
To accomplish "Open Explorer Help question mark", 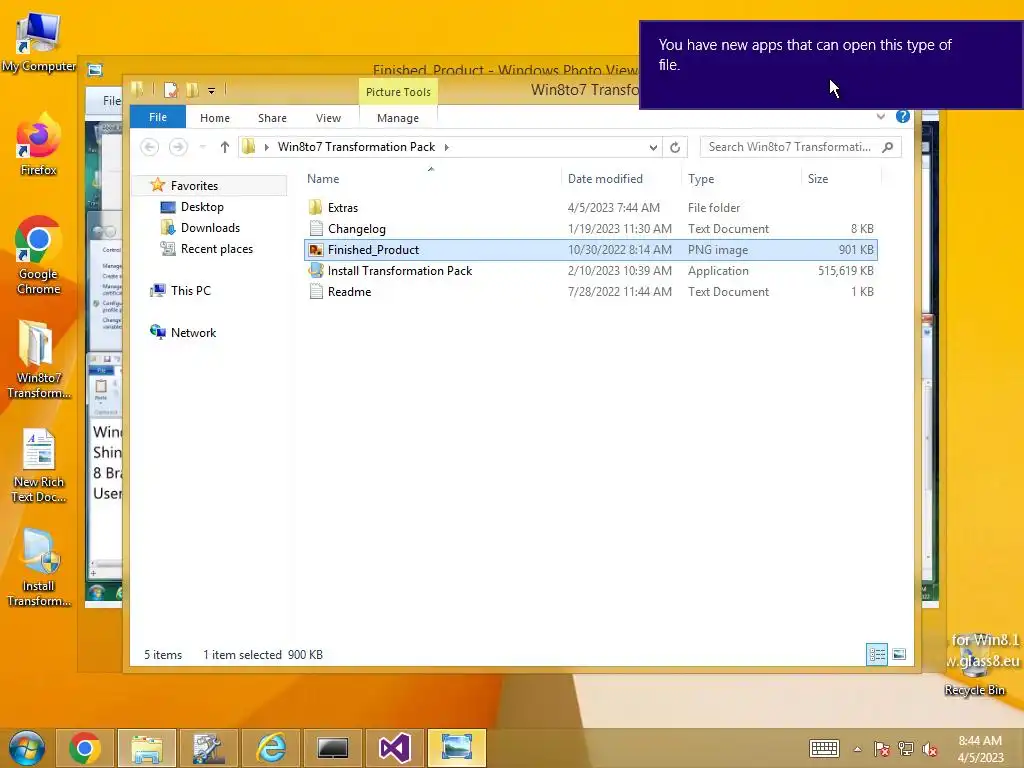I will point(903,116).
